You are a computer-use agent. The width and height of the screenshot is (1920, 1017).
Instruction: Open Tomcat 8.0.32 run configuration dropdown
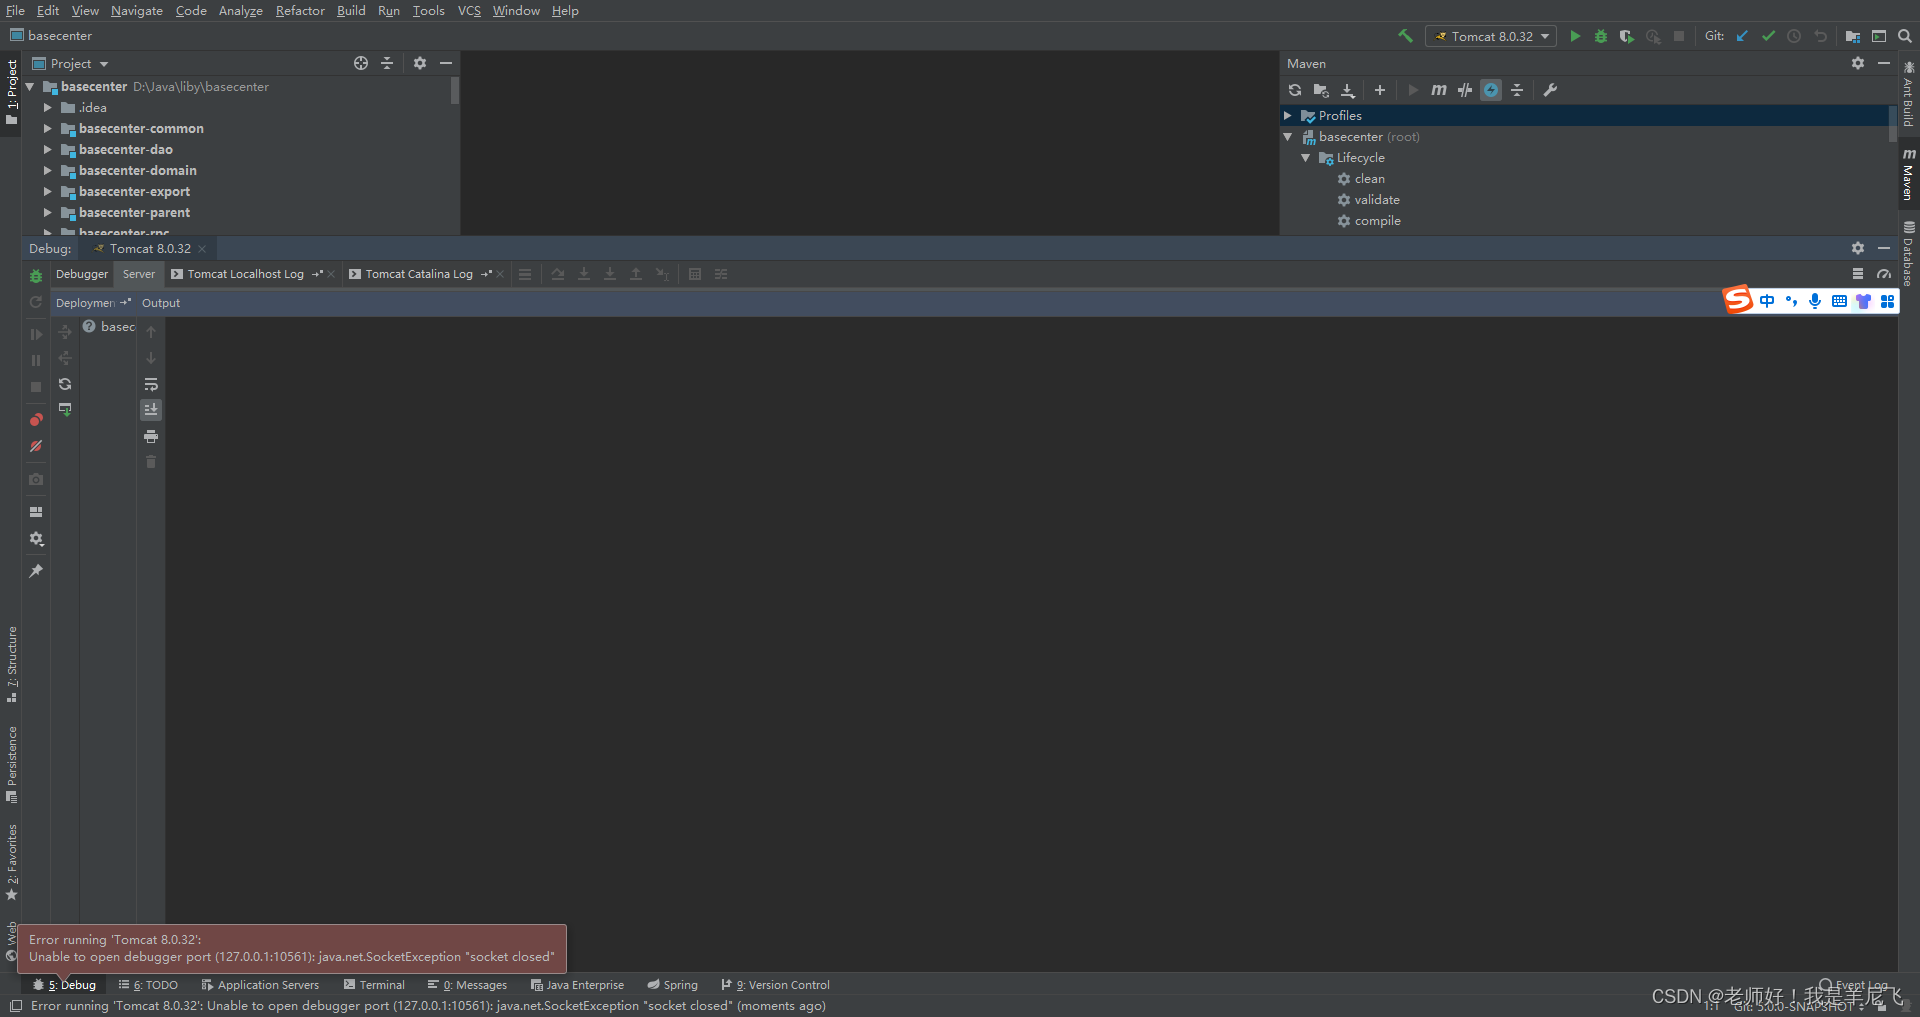pyautogui.click(x=1491, y=36)
